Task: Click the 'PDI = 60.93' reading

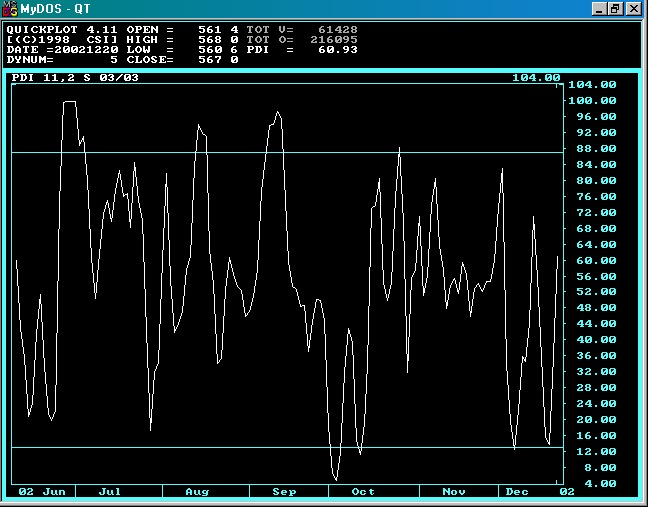Action: point(302,50)
